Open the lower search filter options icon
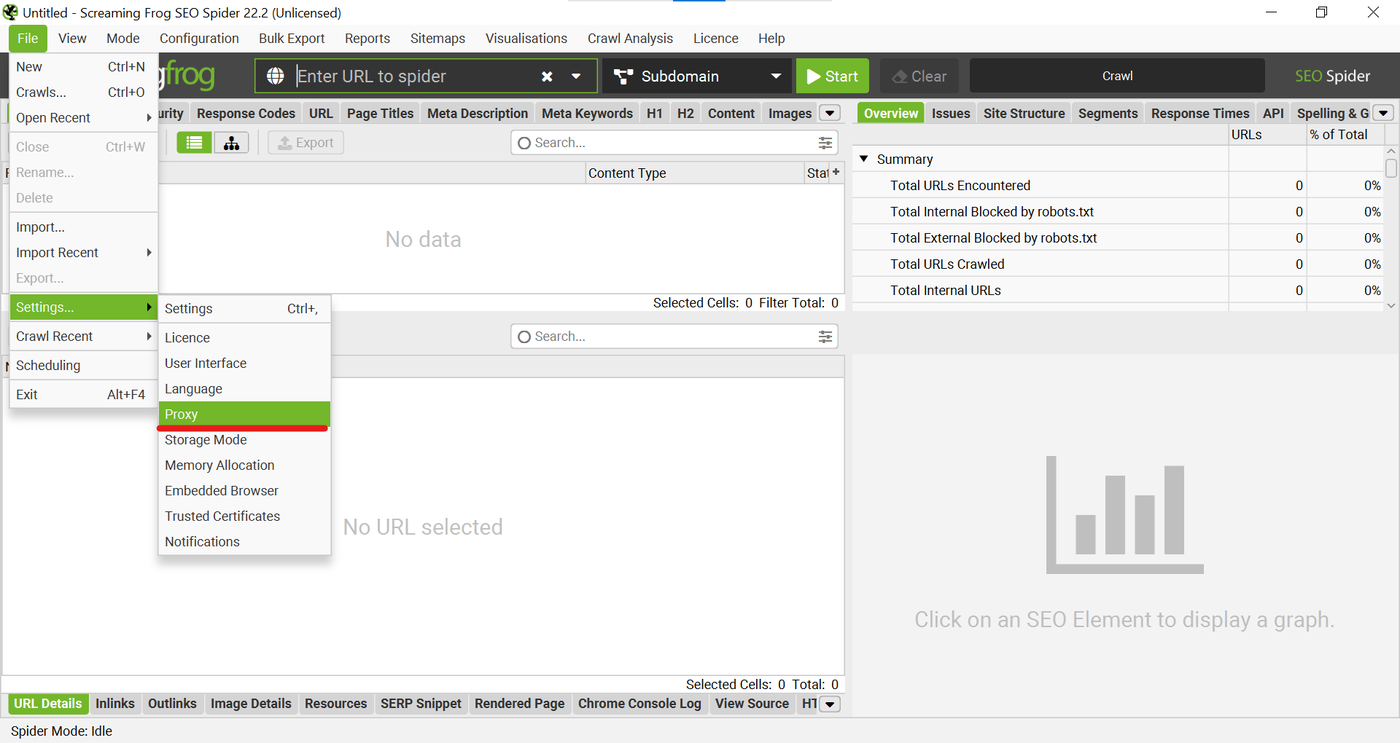The height and width of the screenshot is (743, 1400). [x=825, y=337]
